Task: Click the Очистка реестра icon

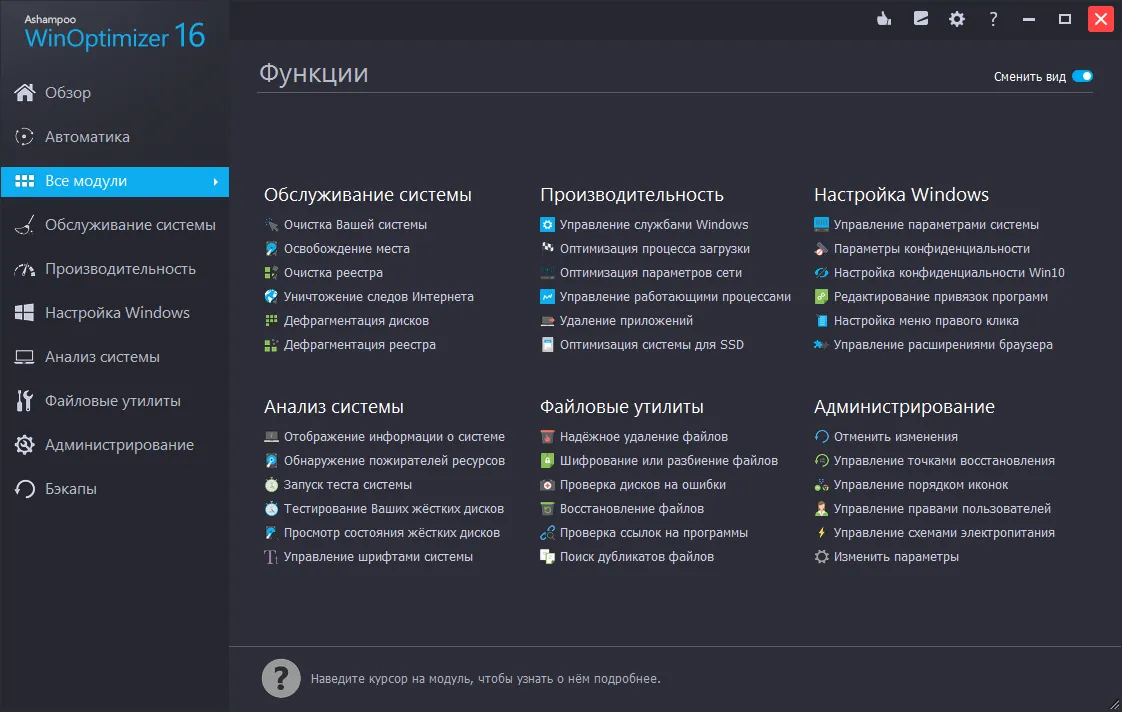Action: coord(271,273)
